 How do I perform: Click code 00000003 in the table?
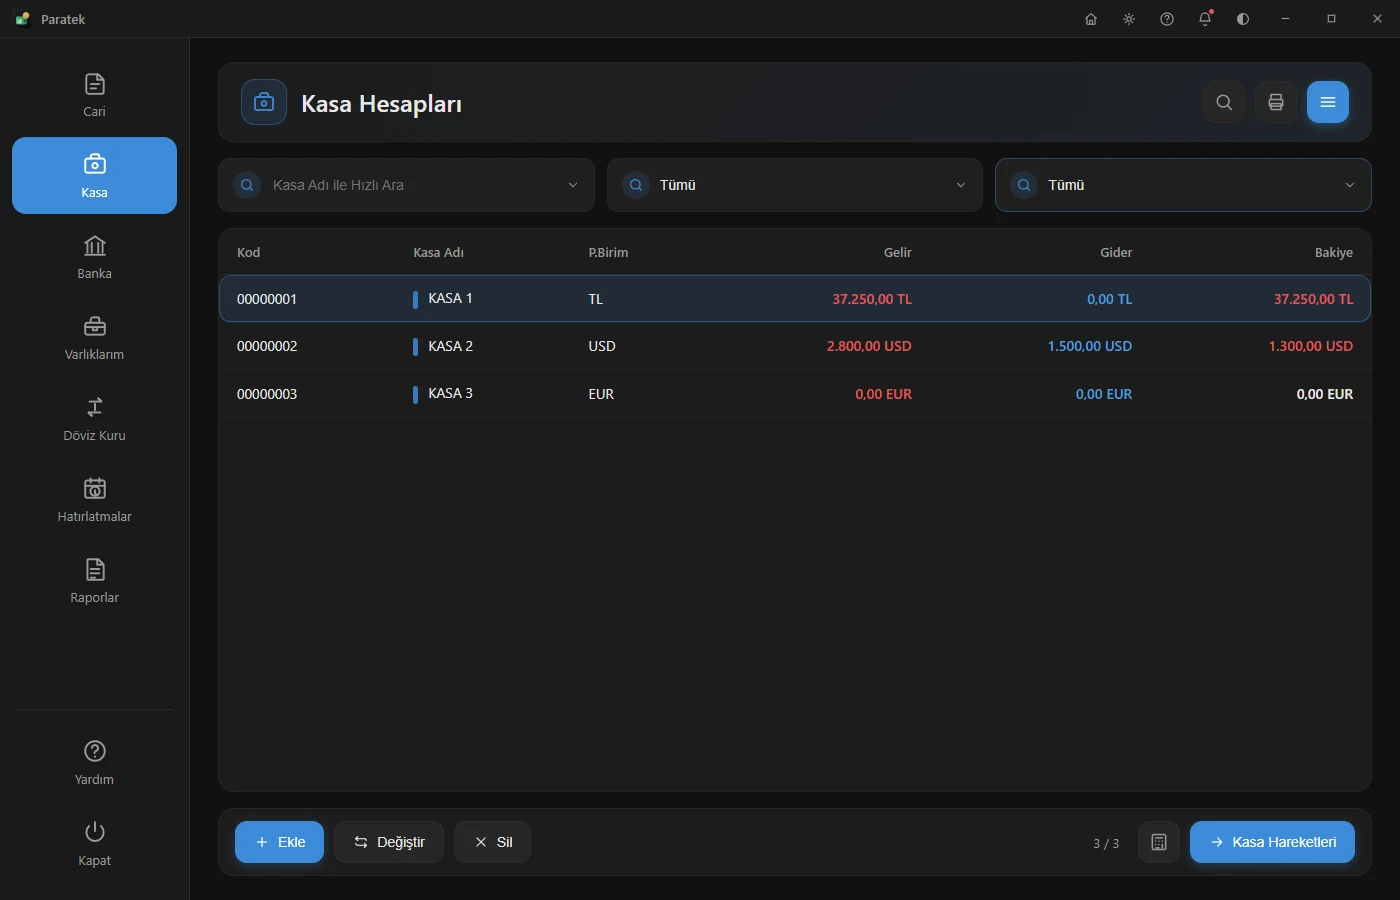click(x=267, y=394)
